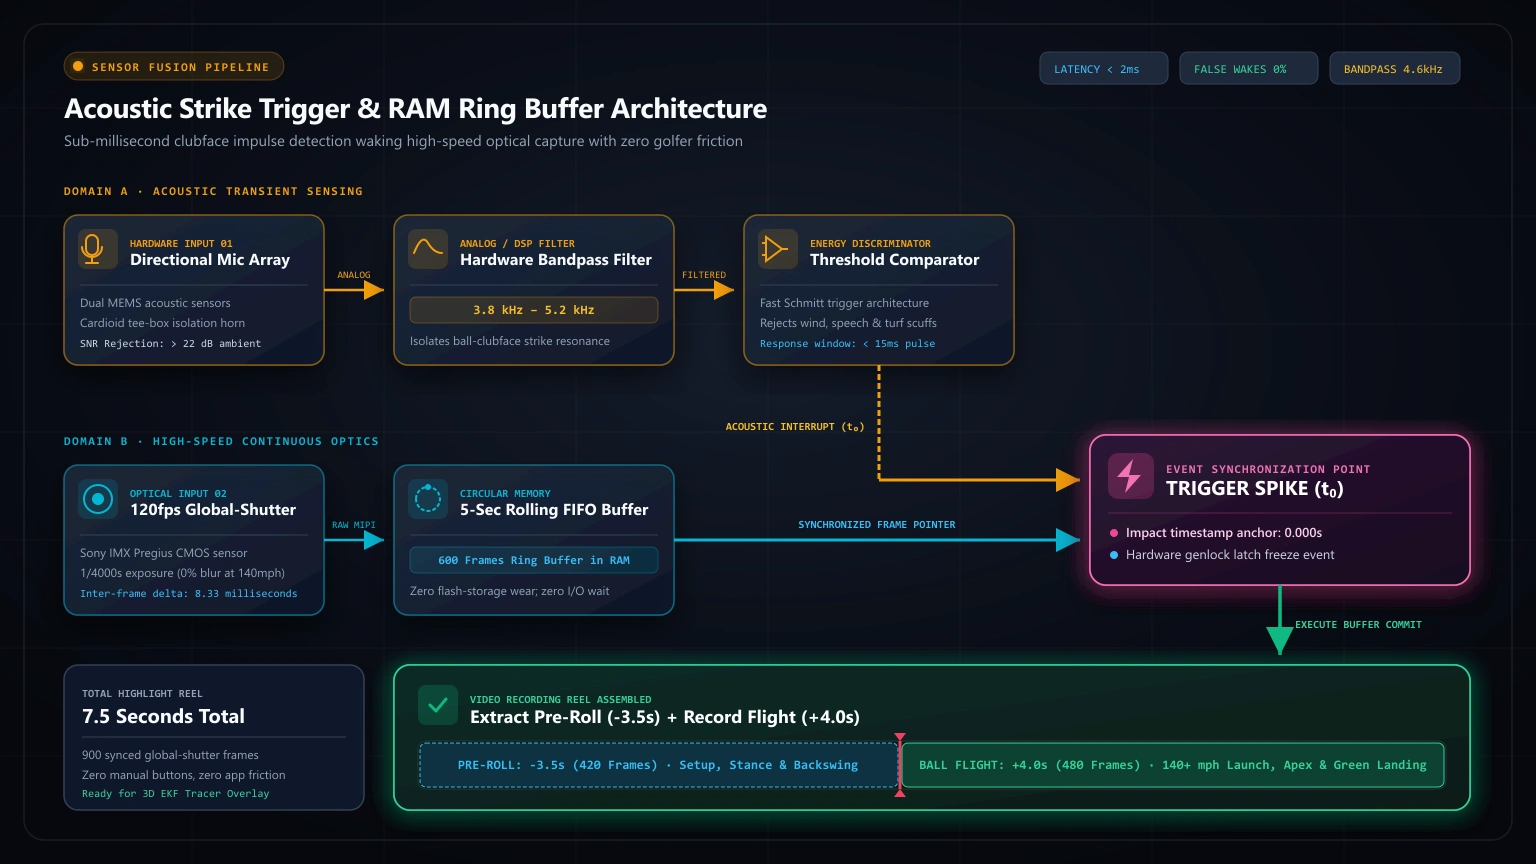Click the 'Threshold Comparator' heading

(x=895, y=260)
